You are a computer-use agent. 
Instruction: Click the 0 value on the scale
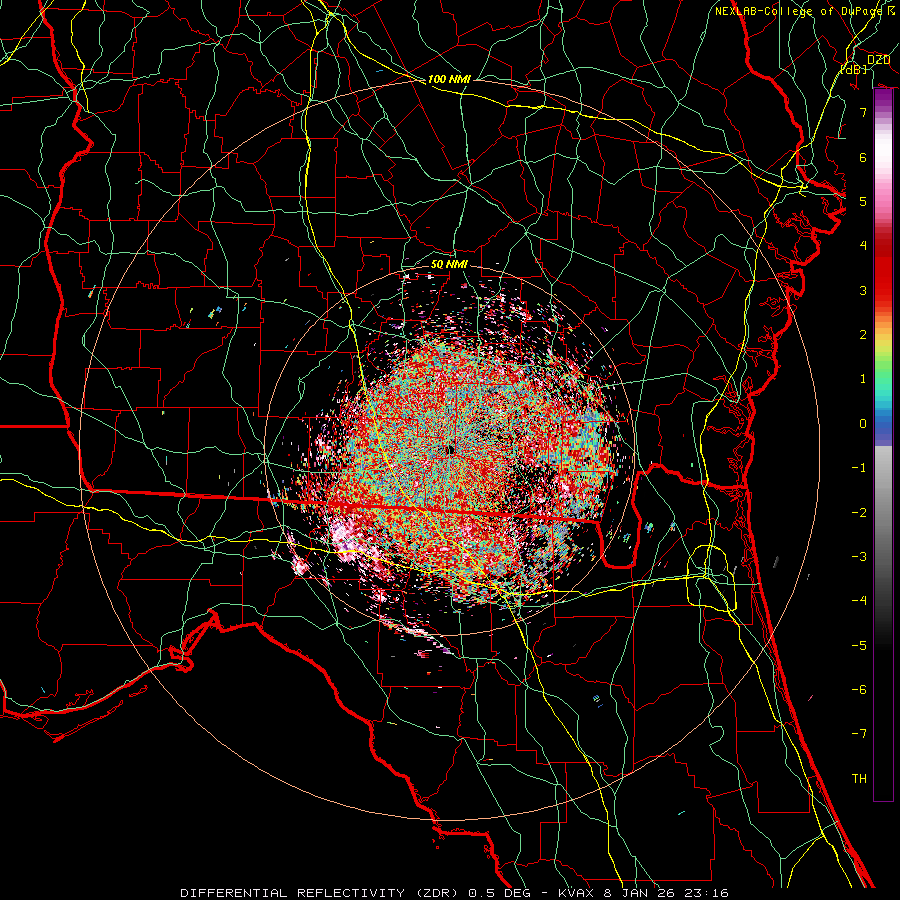coord(863,424)
